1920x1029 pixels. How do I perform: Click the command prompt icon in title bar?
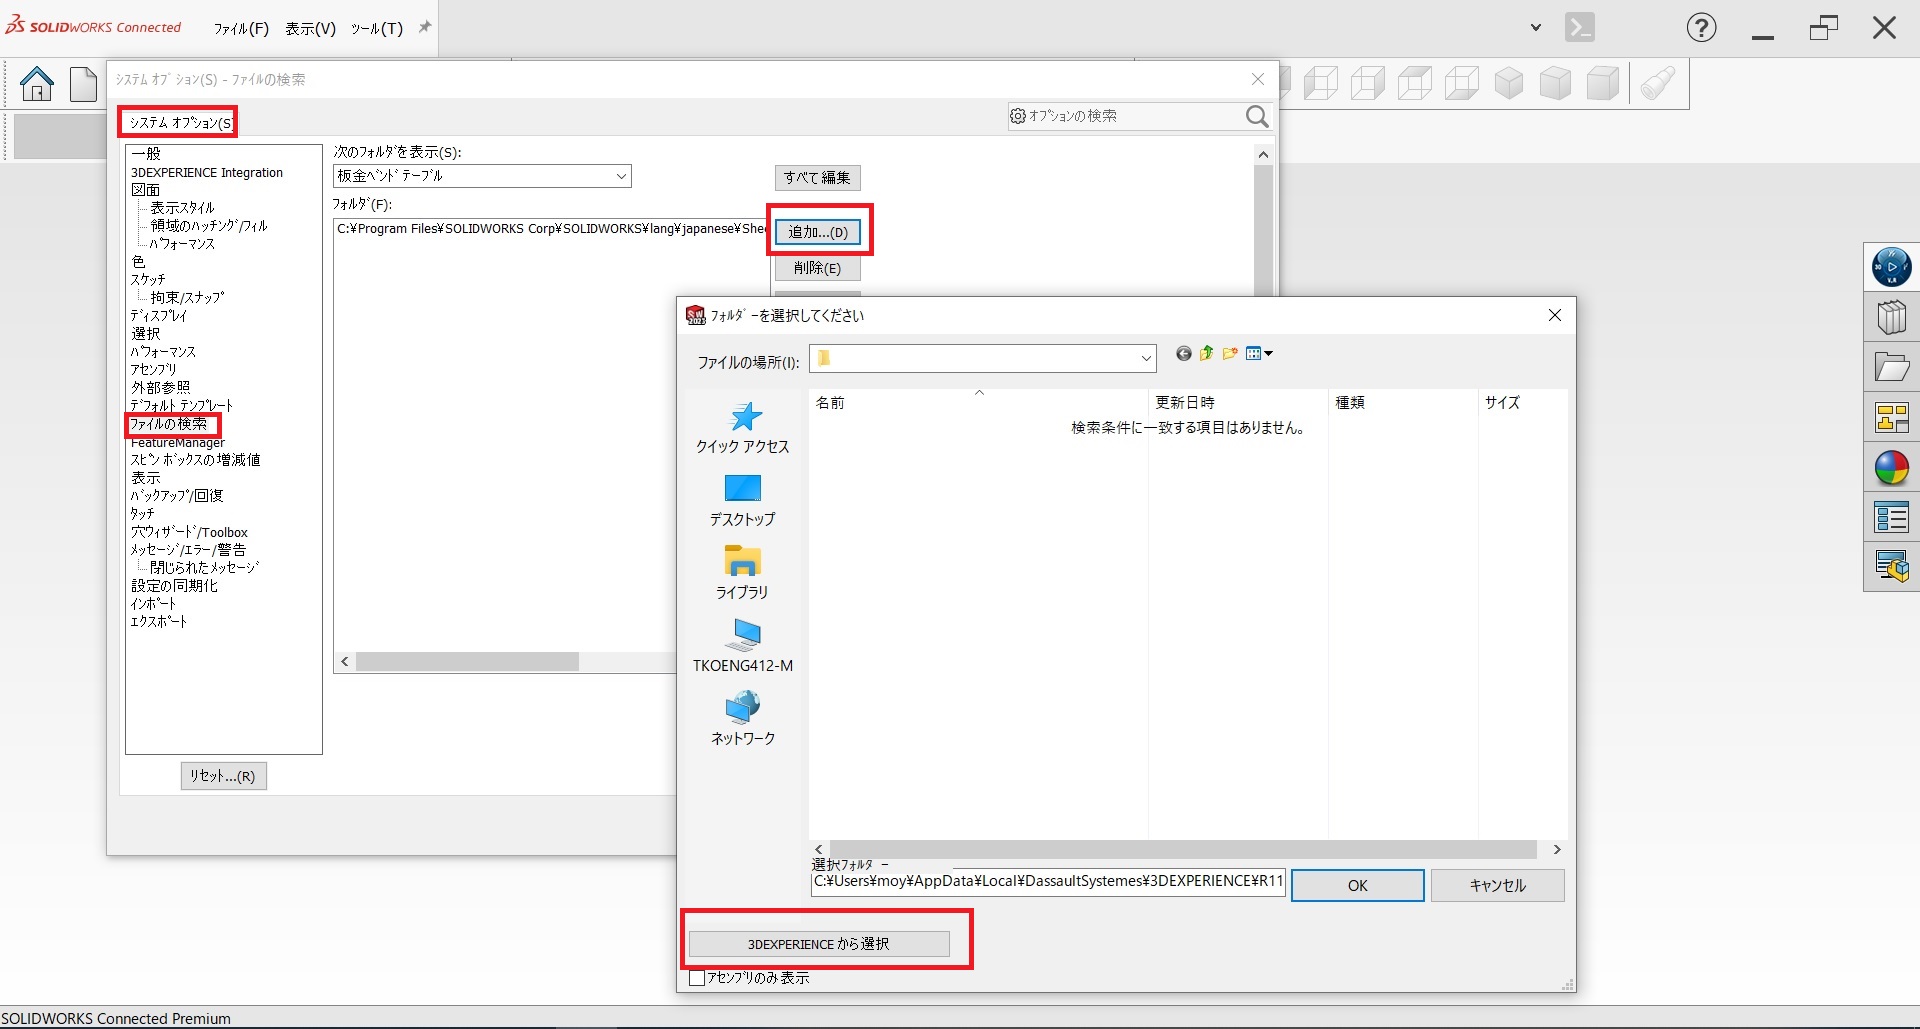tap(1580, 28)
